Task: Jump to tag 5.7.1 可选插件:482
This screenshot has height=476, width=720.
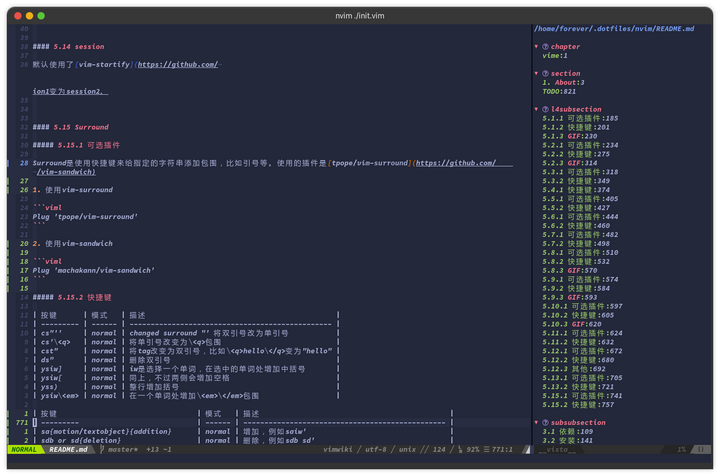Action: click(580, 235)
